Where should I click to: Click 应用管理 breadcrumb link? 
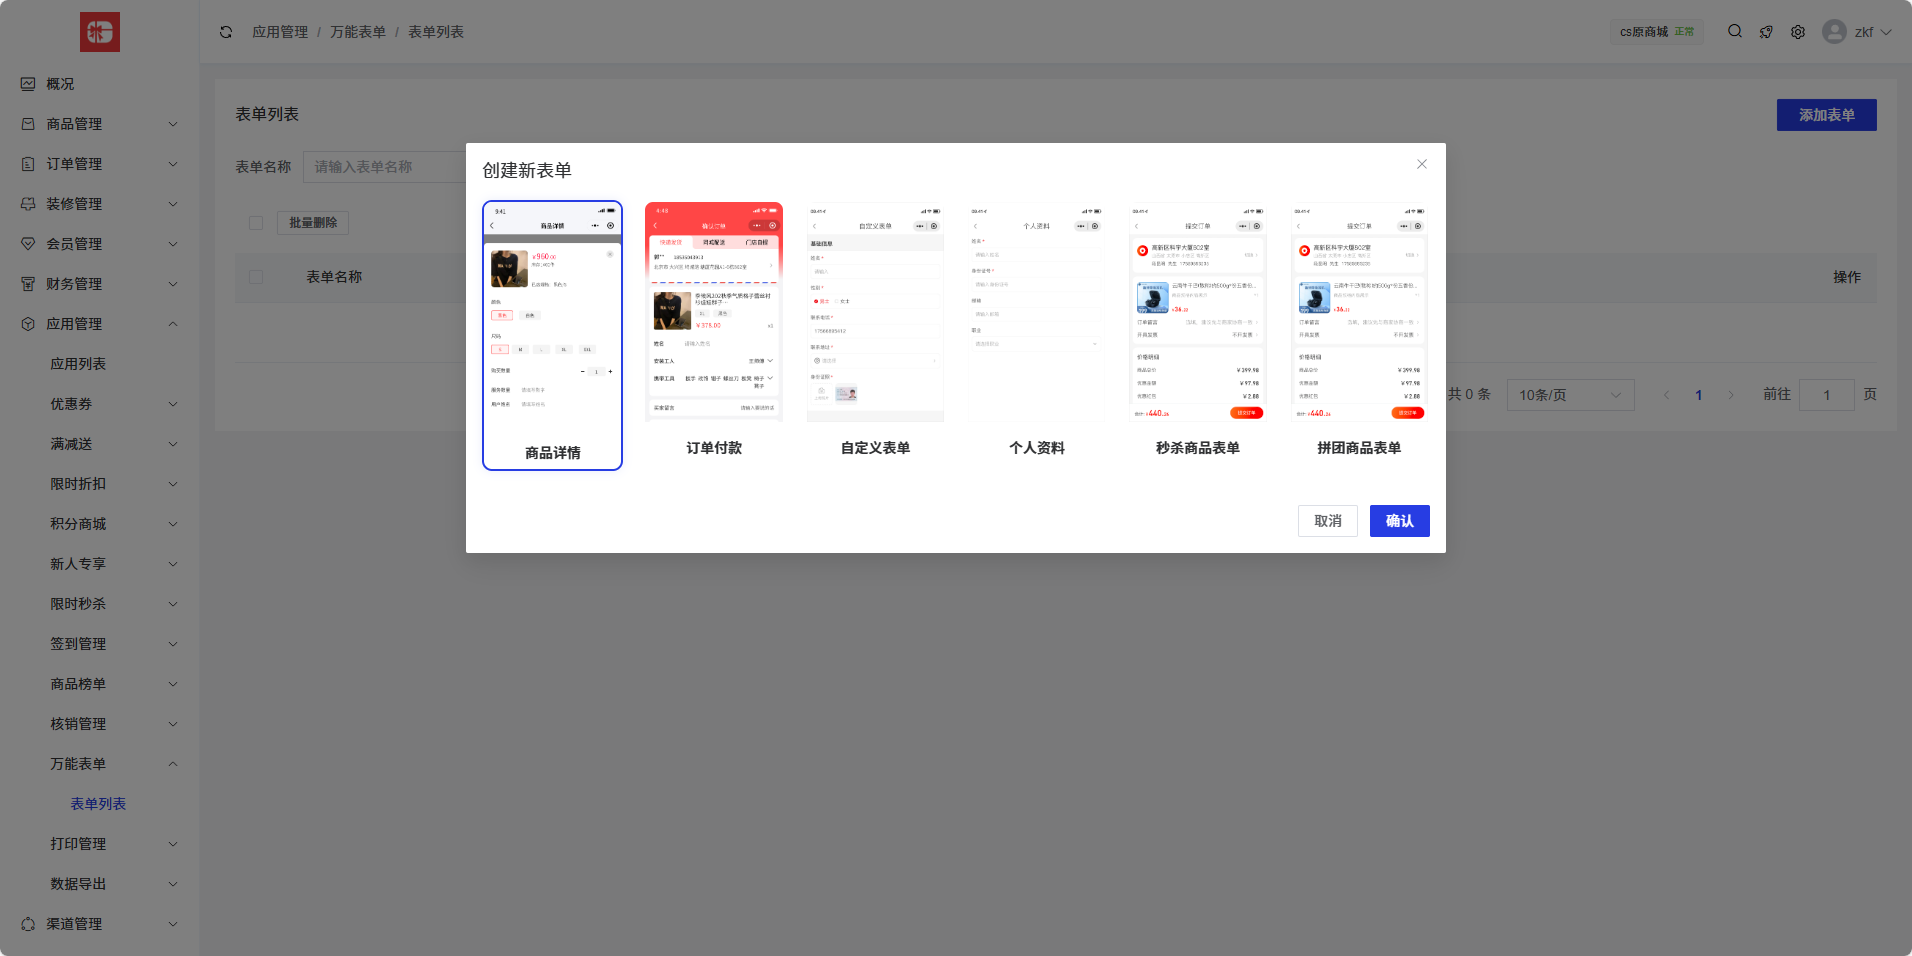tap(280, 32)
